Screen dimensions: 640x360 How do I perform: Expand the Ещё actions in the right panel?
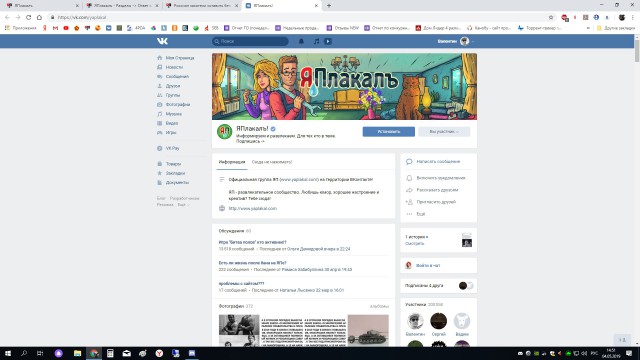(420, 214)
